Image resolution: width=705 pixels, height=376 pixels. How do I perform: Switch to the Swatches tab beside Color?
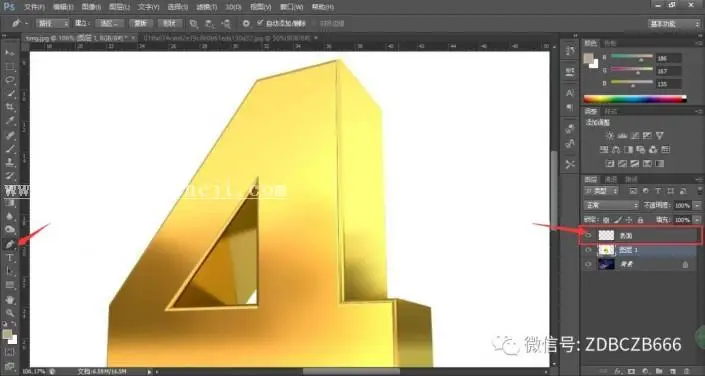click(609, 43)
